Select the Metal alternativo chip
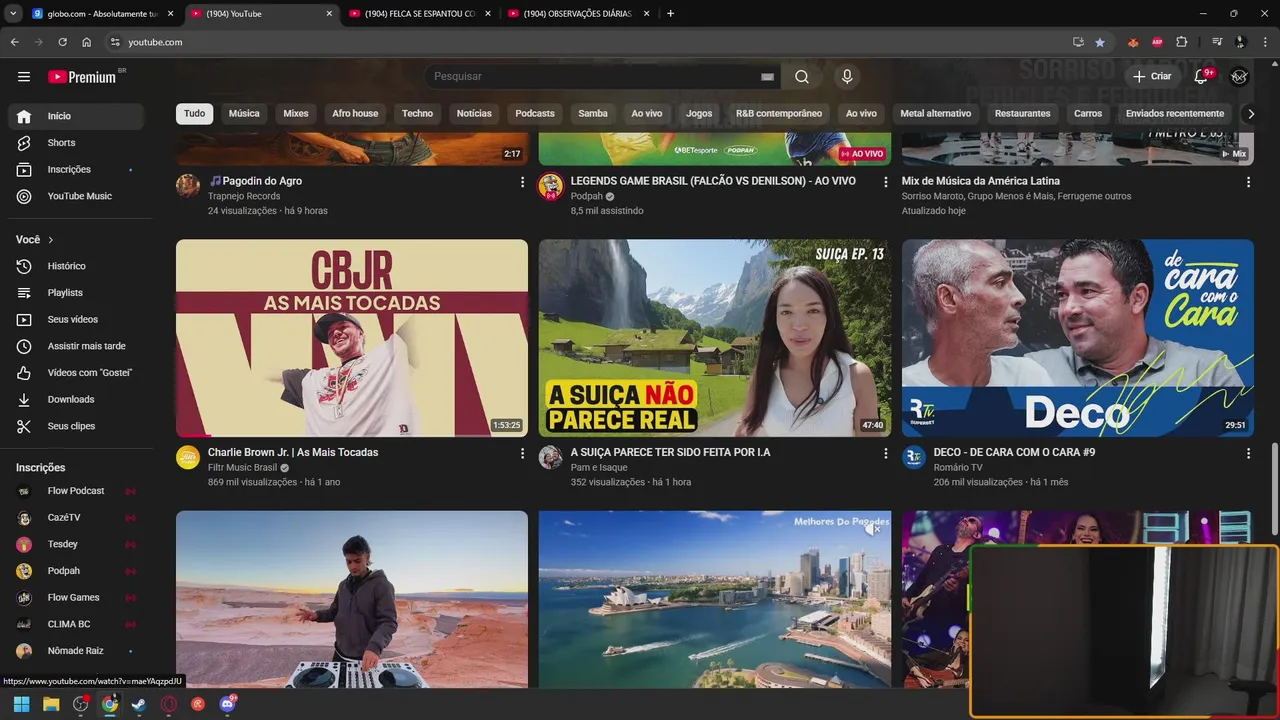The width and height of the screenshot is (1280, 720). (936, 114)
